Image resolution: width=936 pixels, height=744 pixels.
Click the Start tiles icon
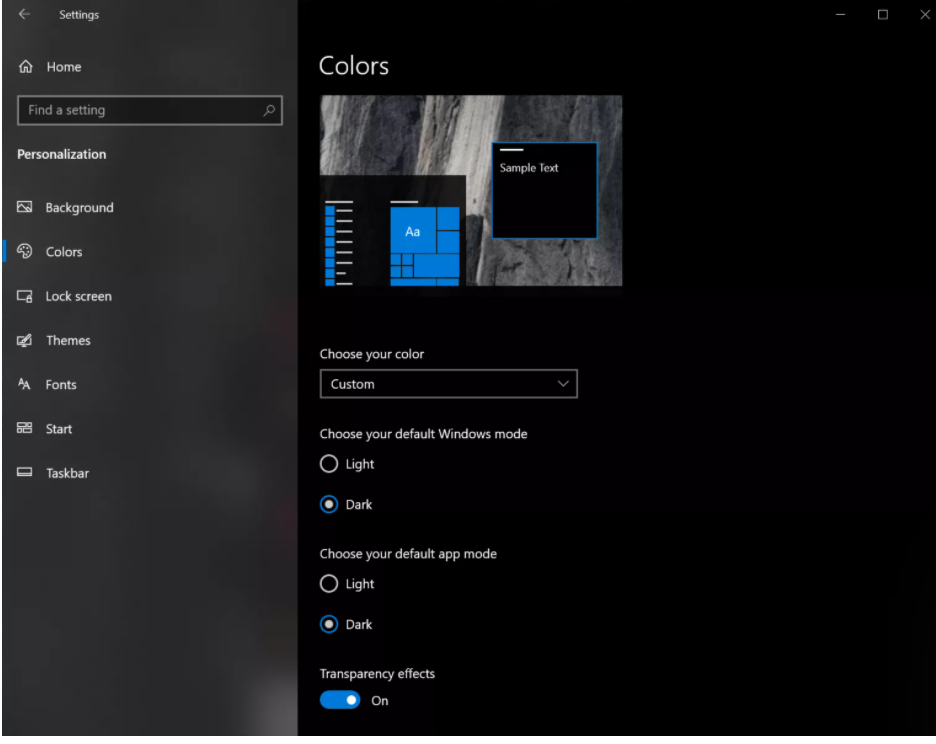[x=24, y=428]
